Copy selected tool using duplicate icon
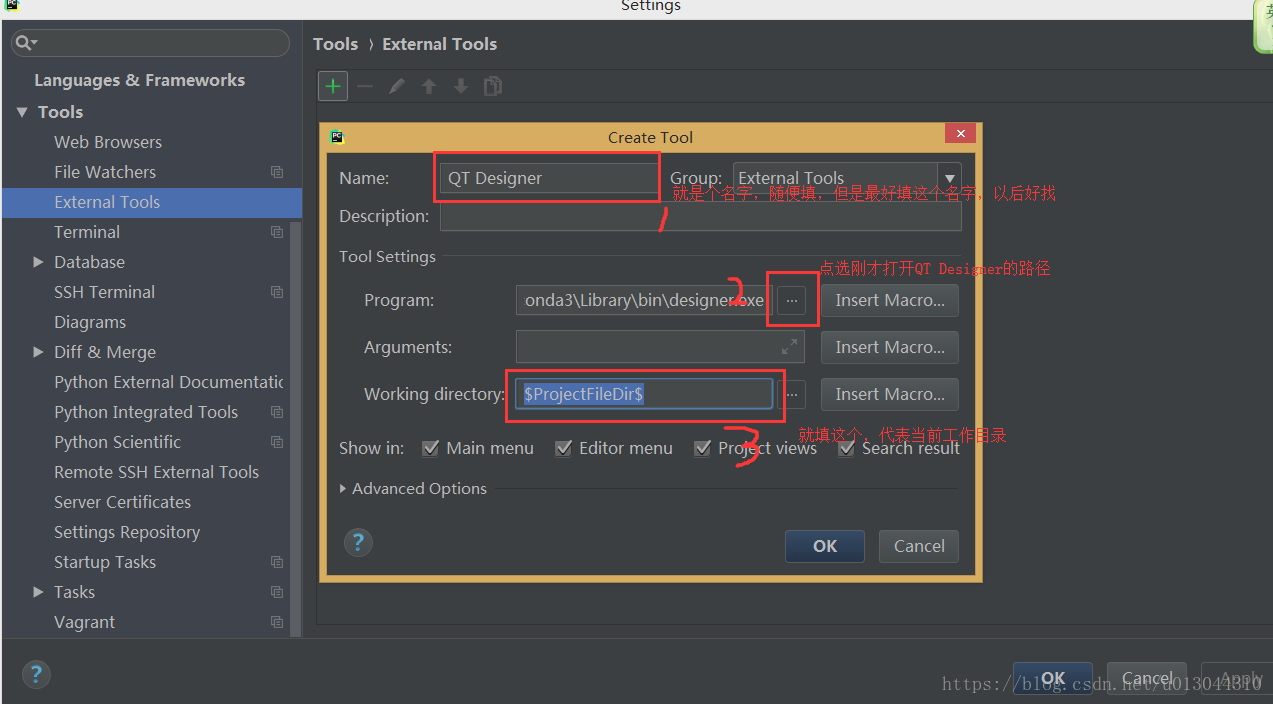Image resolution: width=1273 pixels, height=704 pixels. pos(492,86)
